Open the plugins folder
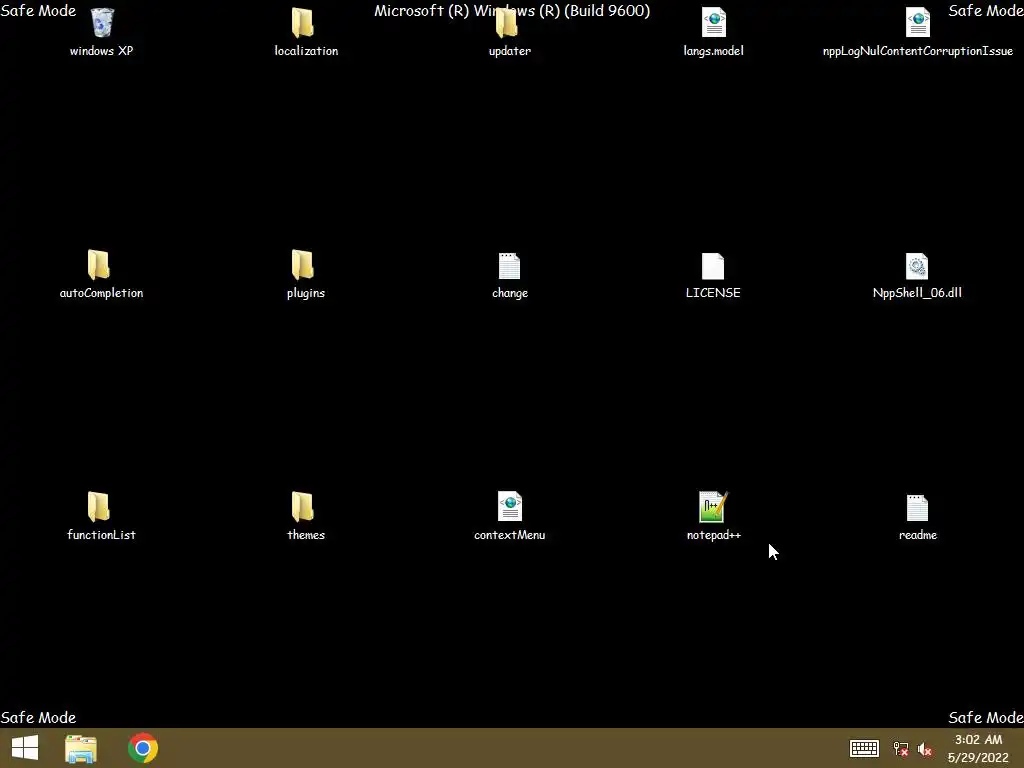The height and width of the screenshot is (768, 1024). [x=302, y=265]
